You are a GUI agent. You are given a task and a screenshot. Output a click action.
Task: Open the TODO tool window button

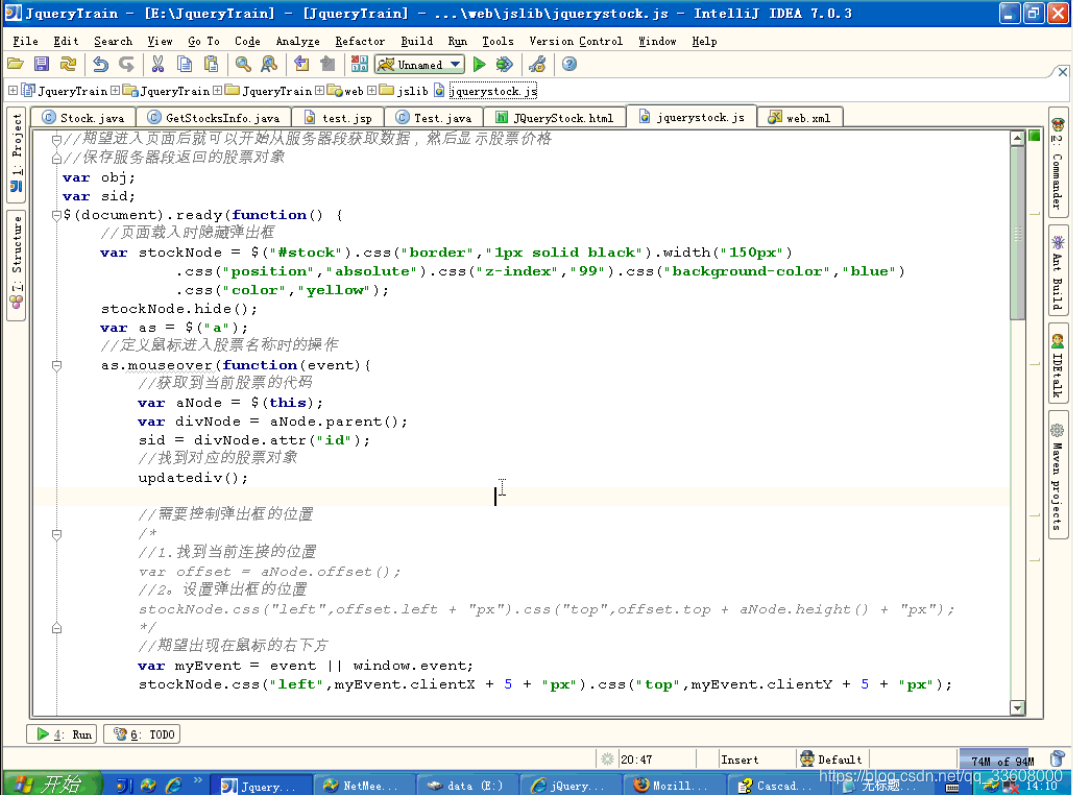(x=142, y=734)
